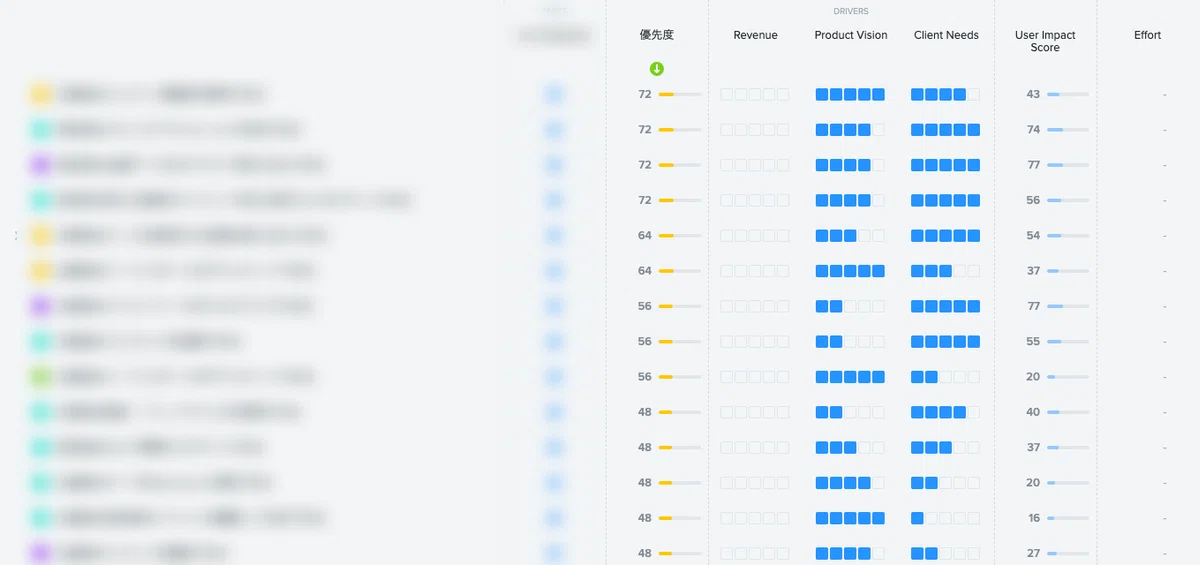This screenshot has width=1200, height=565.
Task: Click the priority value 64 in the row scoring 54
Action: pyautogui.click(x=645, y=236)
